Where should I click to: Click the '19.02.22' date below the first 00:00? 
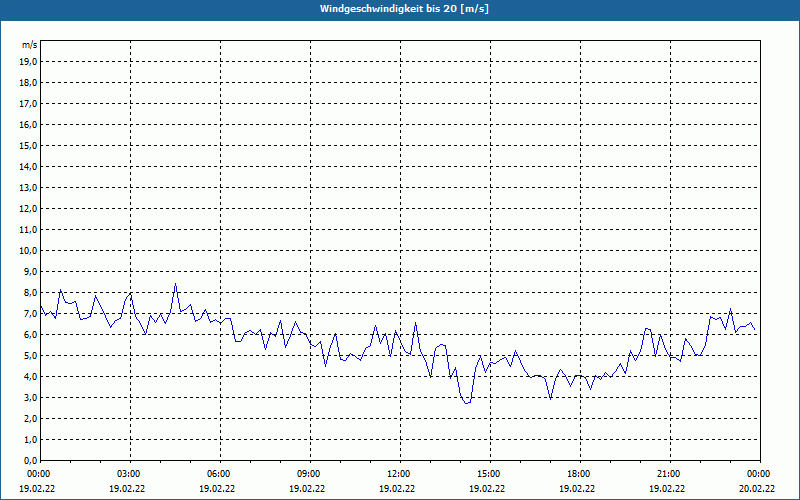(x=37, y=488)
